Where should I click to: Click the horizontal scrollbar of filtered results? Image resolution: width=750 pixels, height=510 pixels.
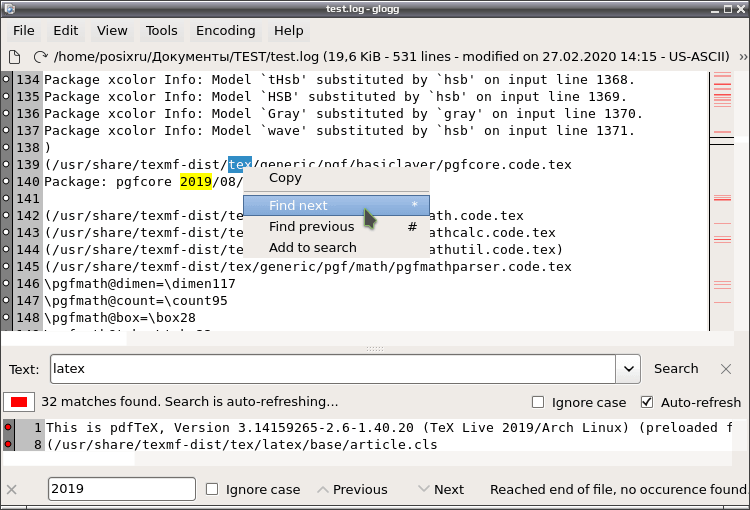(x=367, y=459)
